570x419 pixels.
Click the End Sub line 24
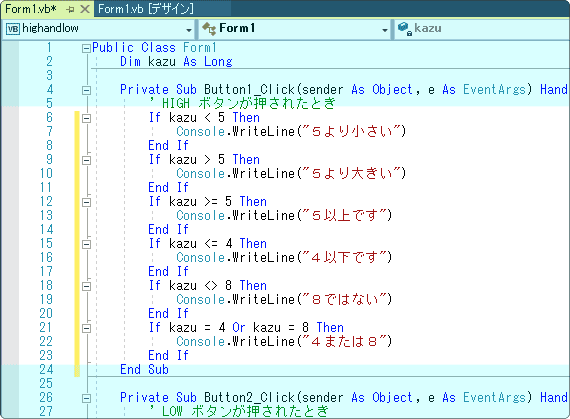click(144, 369)
